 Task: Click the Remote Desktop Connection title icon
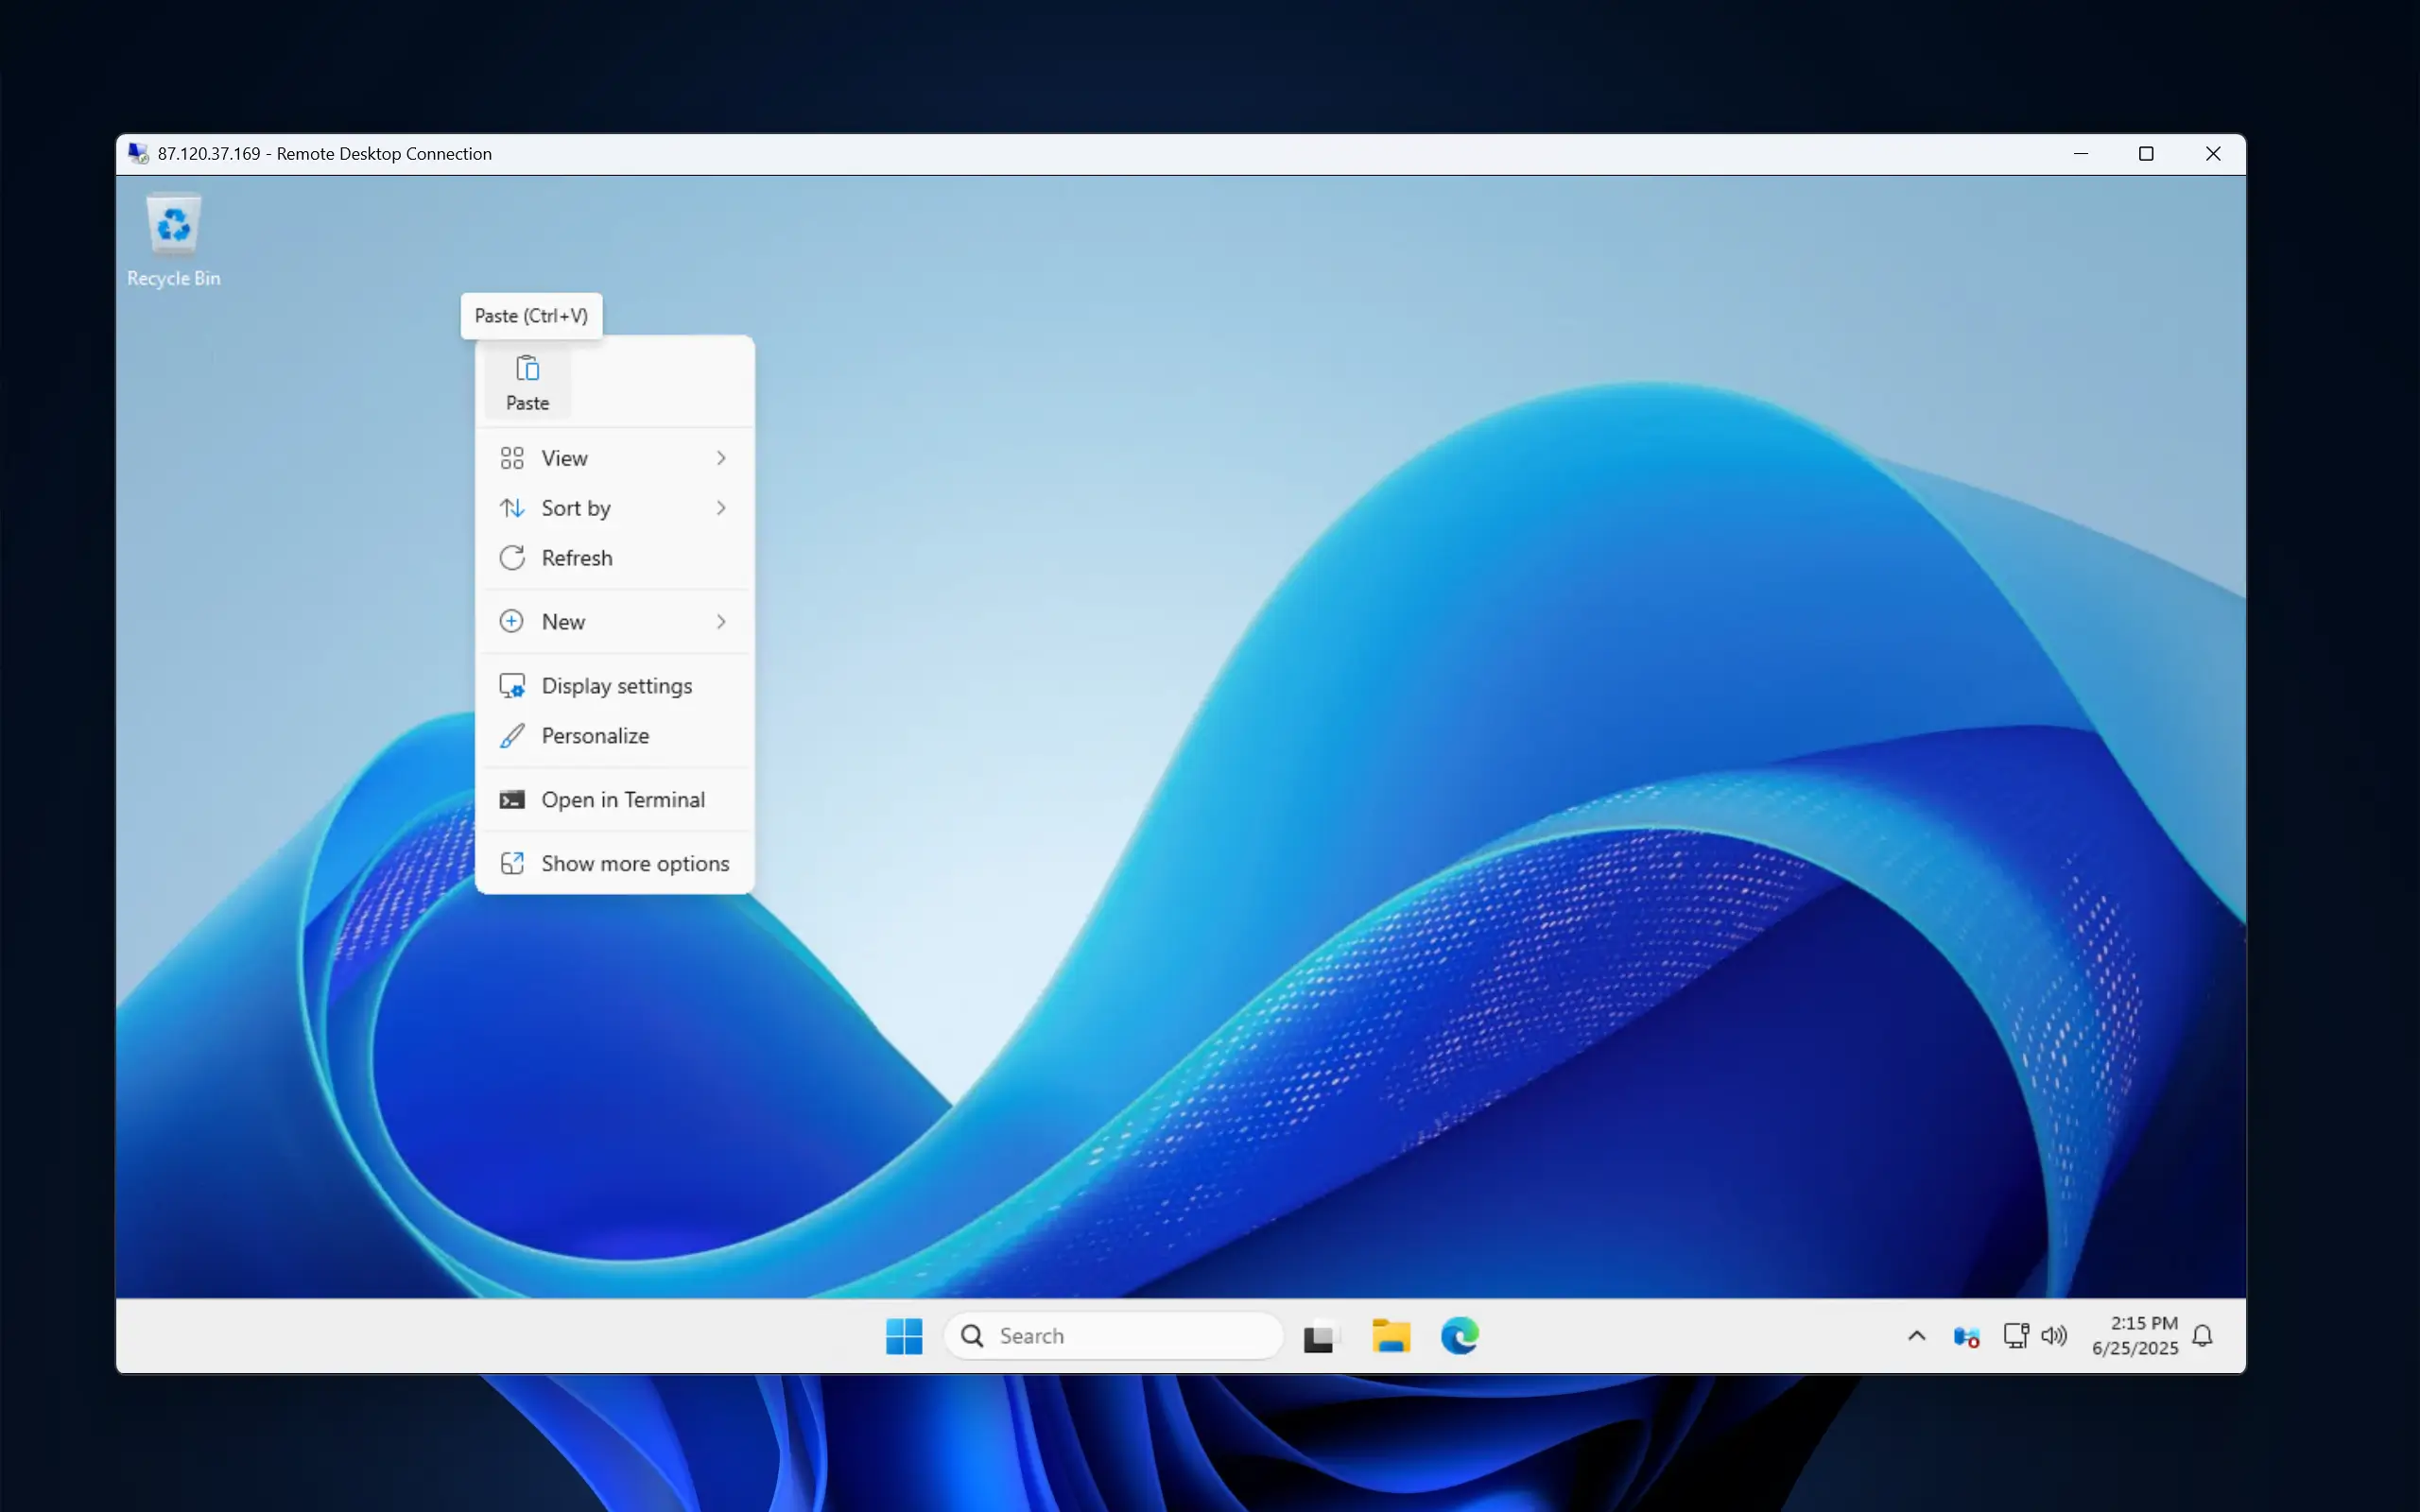pos(138,153)
